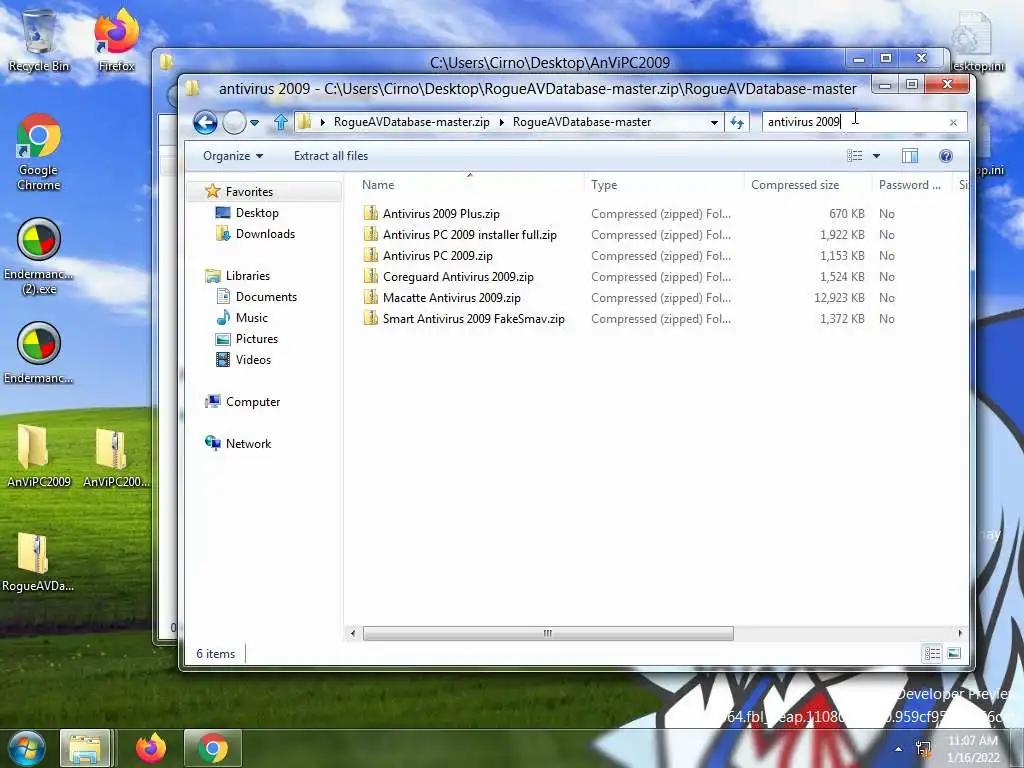Click the Up one level arrow icon
The image size is (1024, 768).
pyautogui.click(x=281, y=122)
